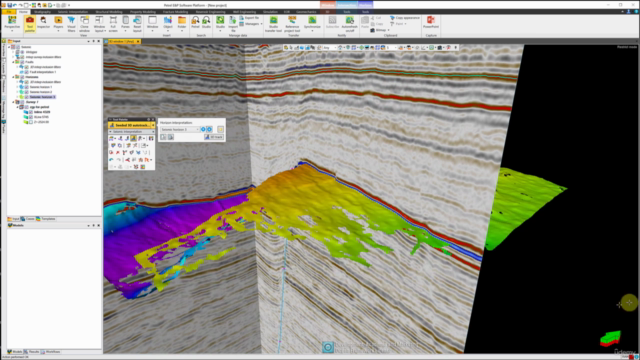The width and height of the screenshot is (640, 360).
Task: Expand the Seismic horizon 1 node
Action: pyautogui.click(x=18, y=87)
